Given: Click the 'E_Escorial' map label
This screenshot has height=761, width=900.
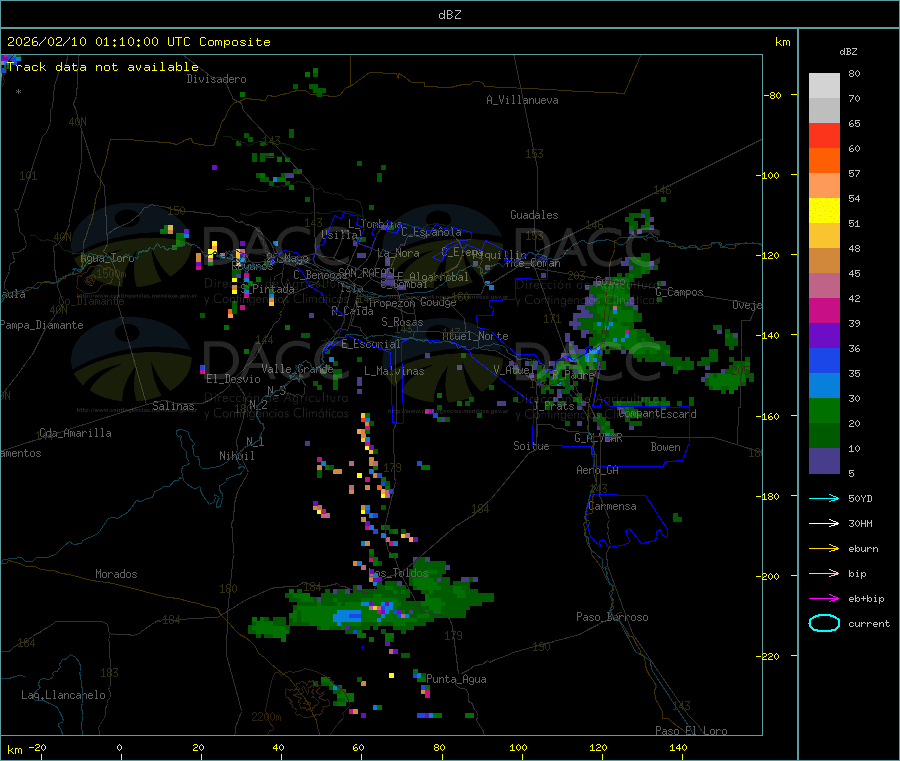Looking at the screenshot, I should click(x=371, y=344).
